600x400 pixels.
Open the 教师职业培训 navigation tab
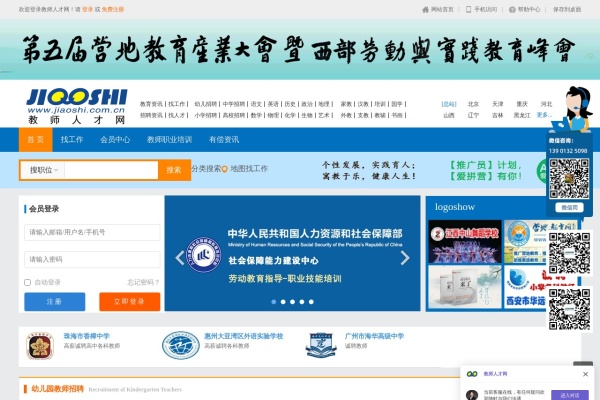(x=170, y=140)
